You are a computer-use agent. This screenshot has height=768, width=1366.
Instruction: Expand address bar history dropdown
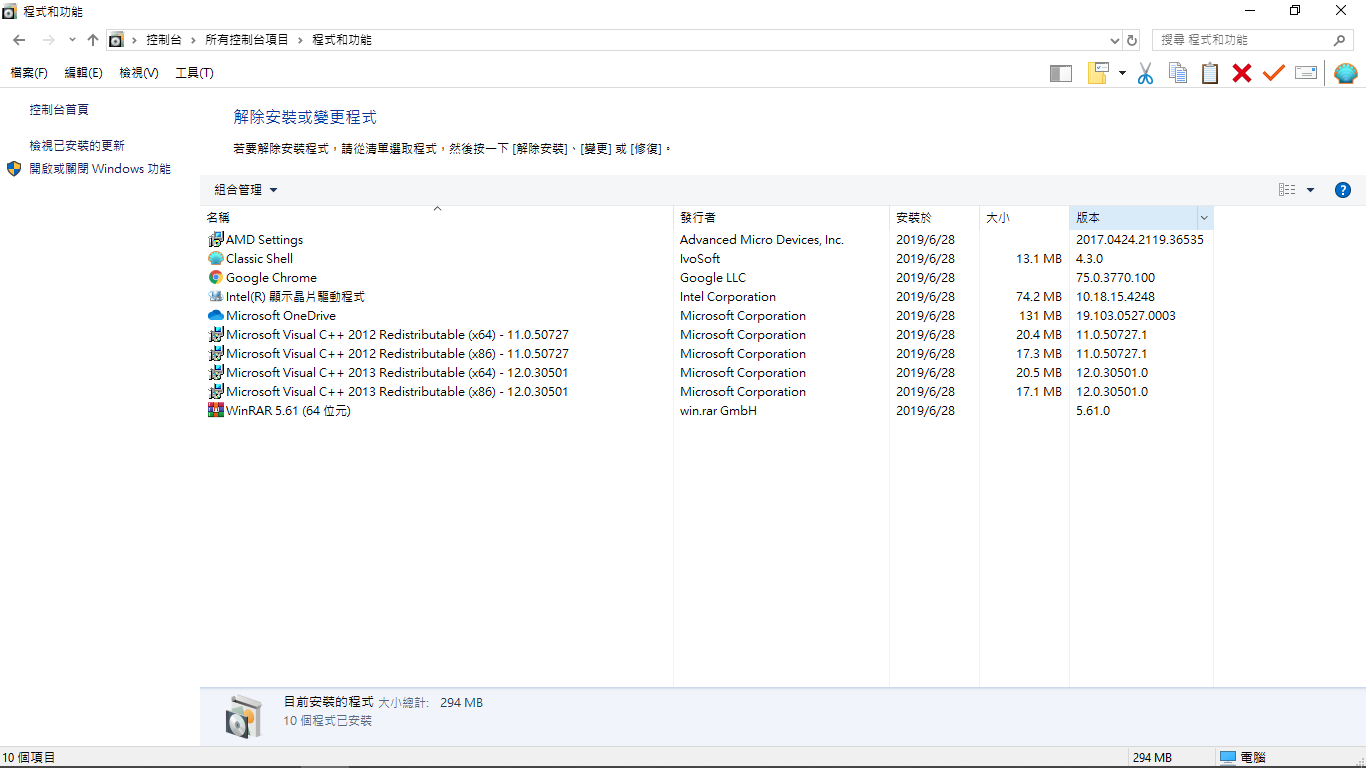pyautogui.click(x=1115, y=40)
